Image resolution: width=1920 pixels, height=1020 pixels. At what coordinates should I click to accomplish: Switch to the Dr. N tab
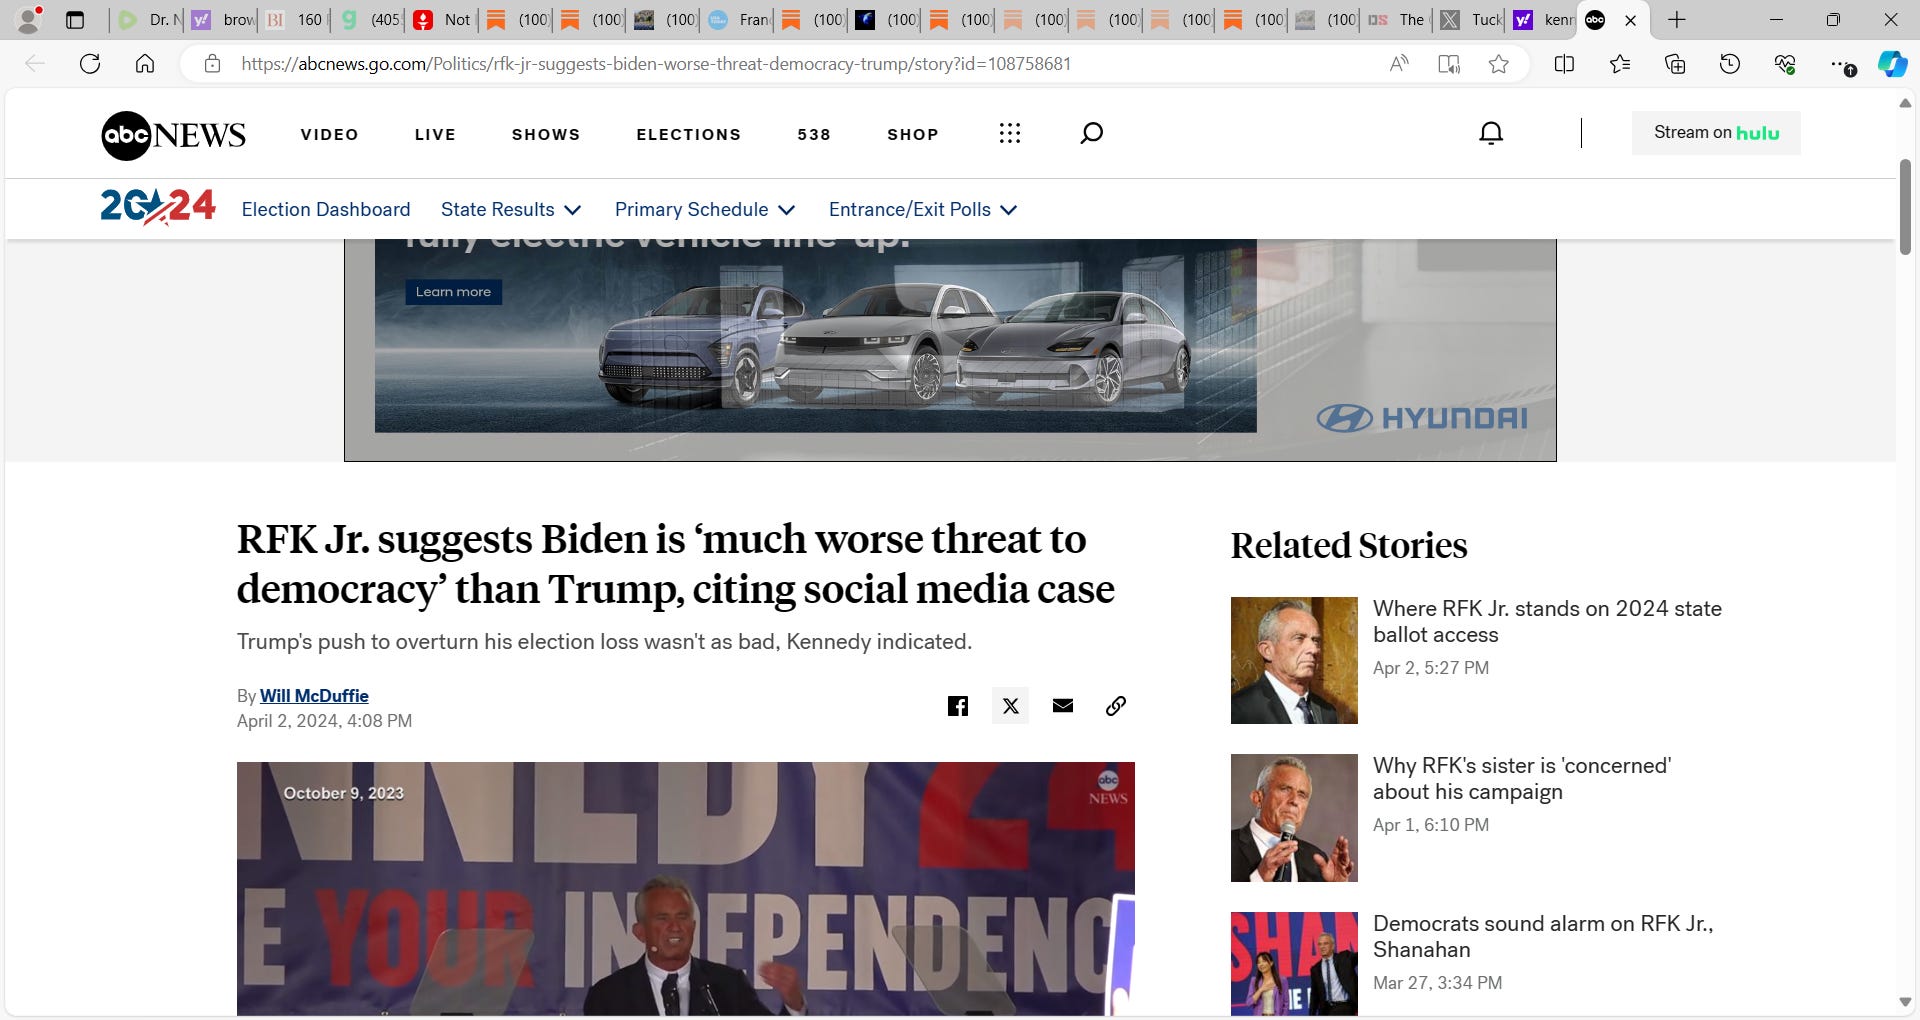pyautogui.click(x=148, y=20)
